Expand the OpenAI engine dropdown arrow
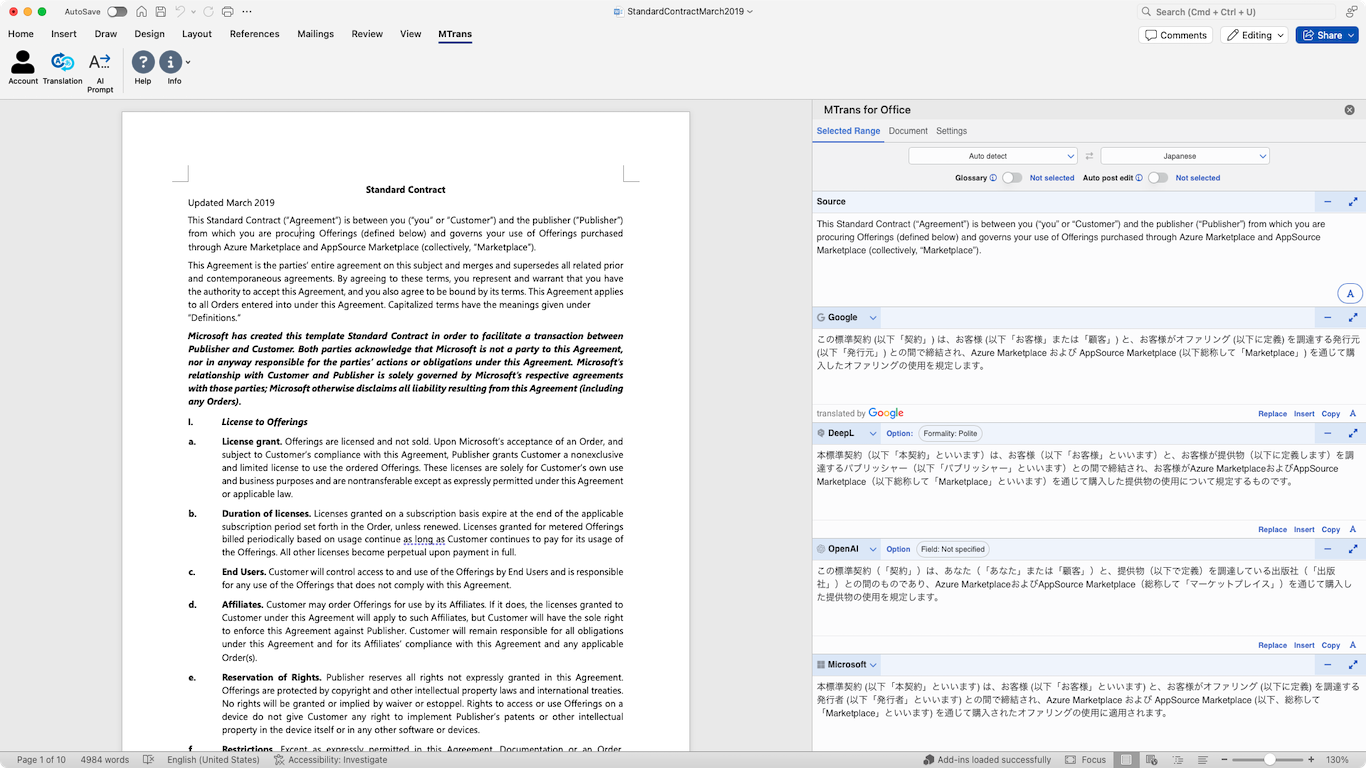The height and width of the screenshot is (768, 1366). [x=873, y=549]
